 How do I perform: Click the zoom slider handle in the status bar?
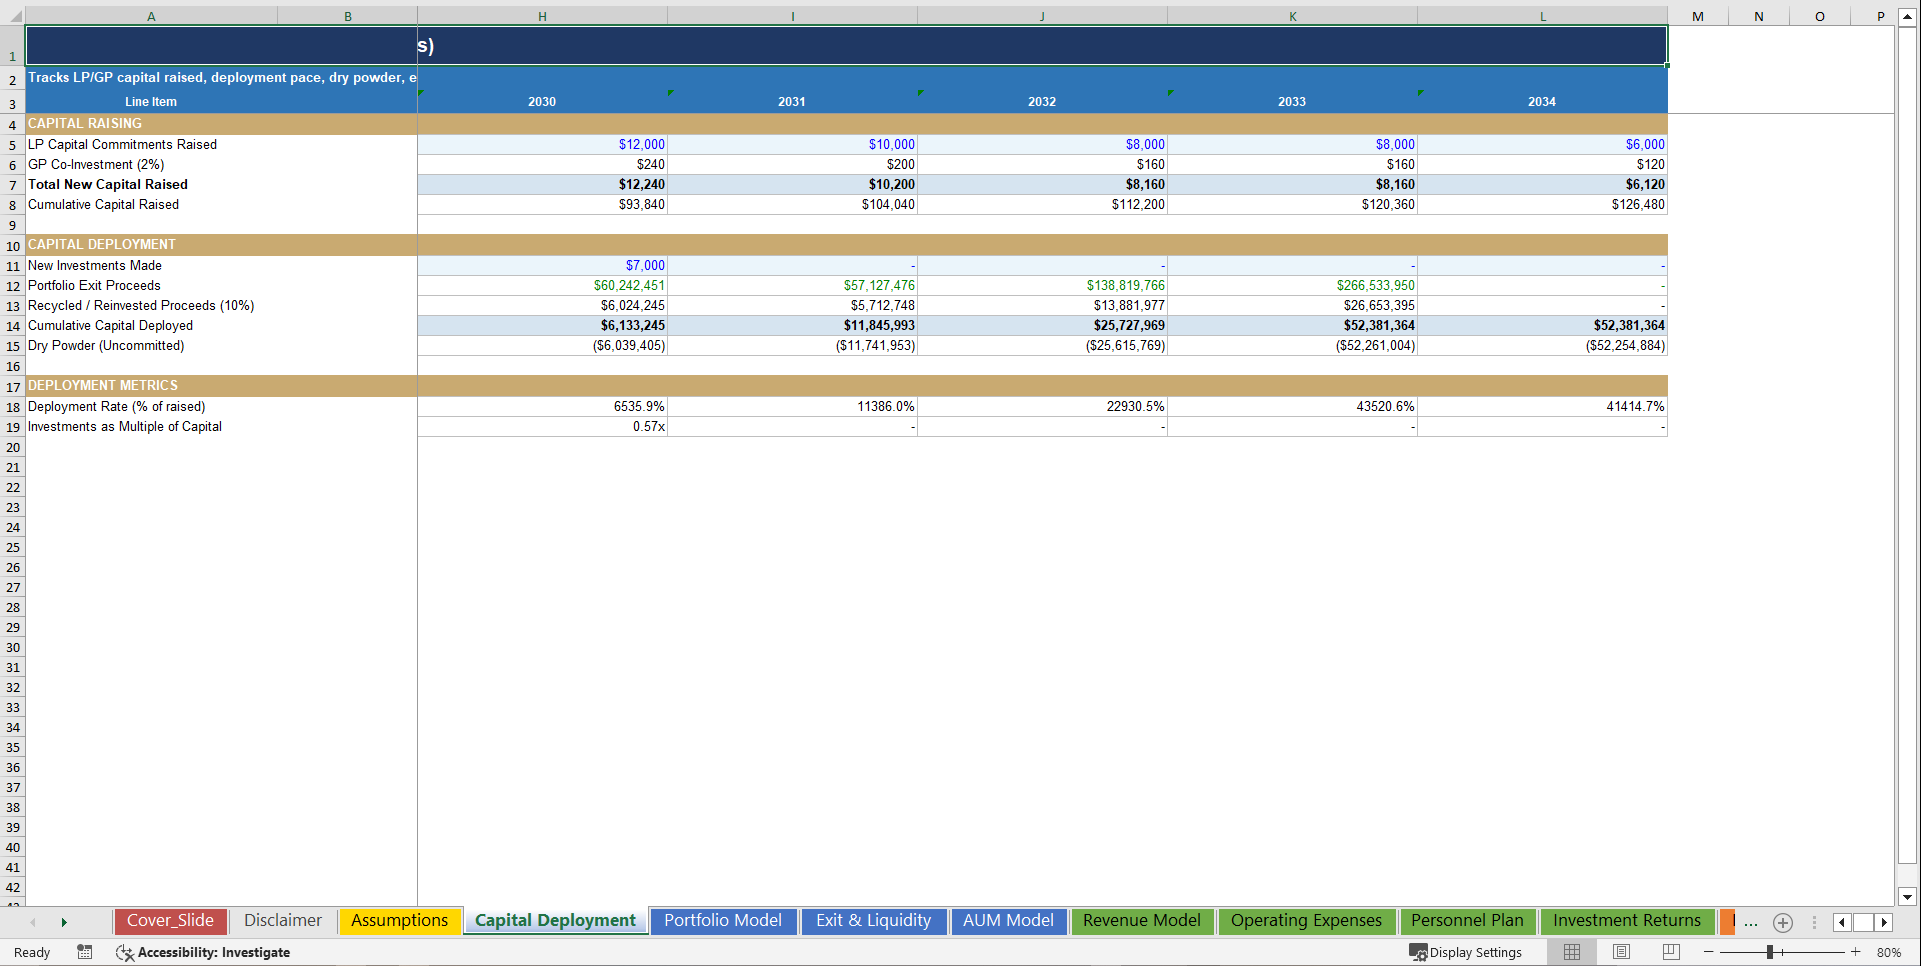[1770, 952]
